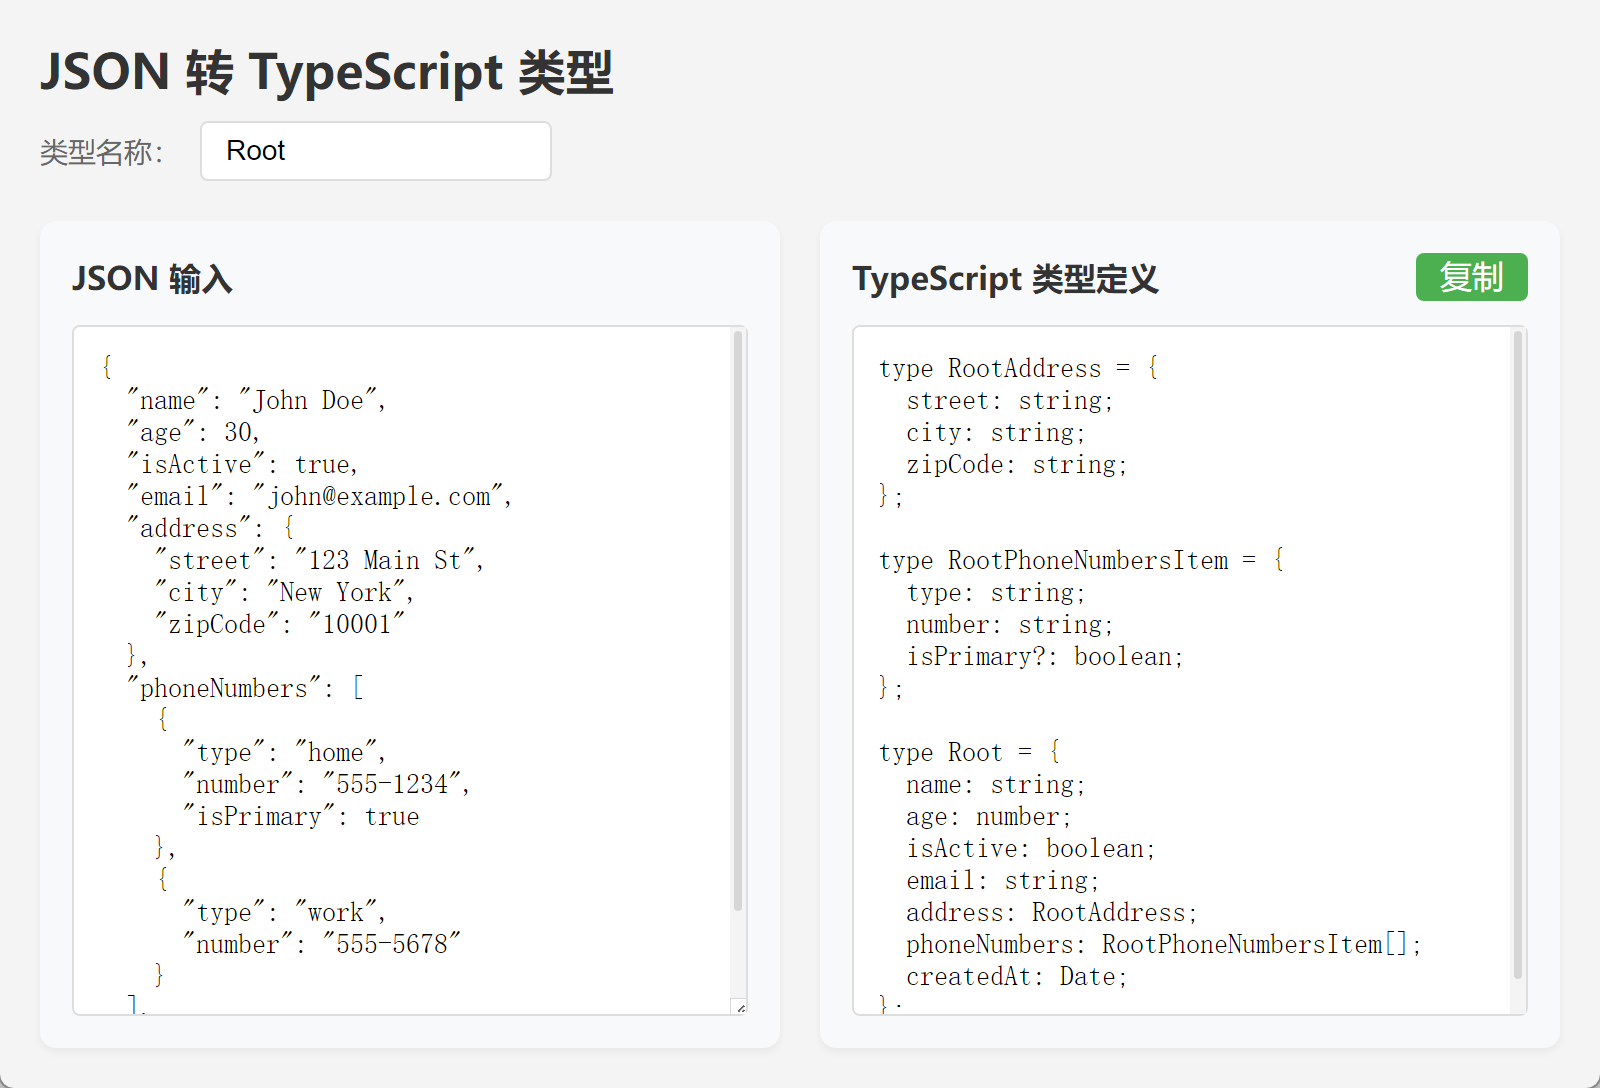Click the phoneNumbers: RootPhoneNumbersItem[] output line

click(x=1163, y=945)
